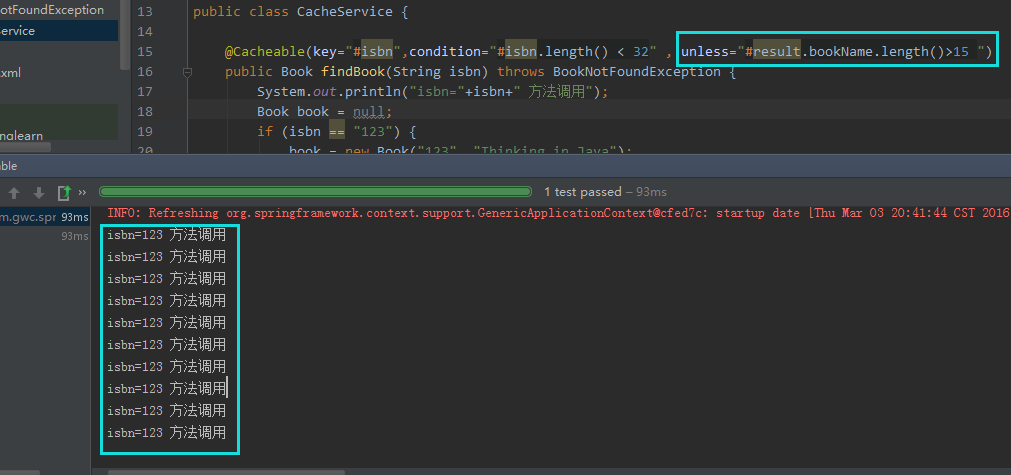The width and height of the screenshot is (1011, 475).
Task: Click the CacheService class name
Action: pos(344,12)
